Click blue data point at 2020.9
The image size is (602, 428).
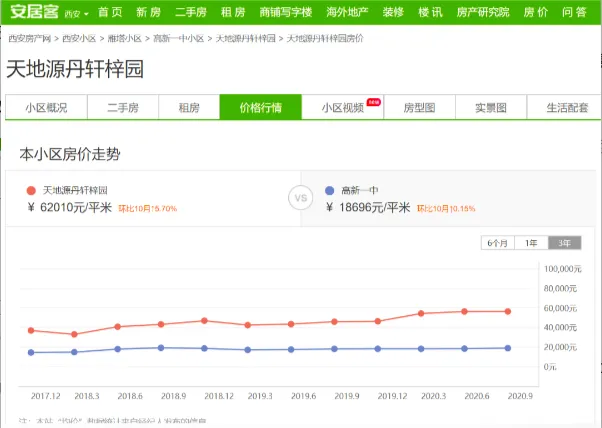(508, 348)
